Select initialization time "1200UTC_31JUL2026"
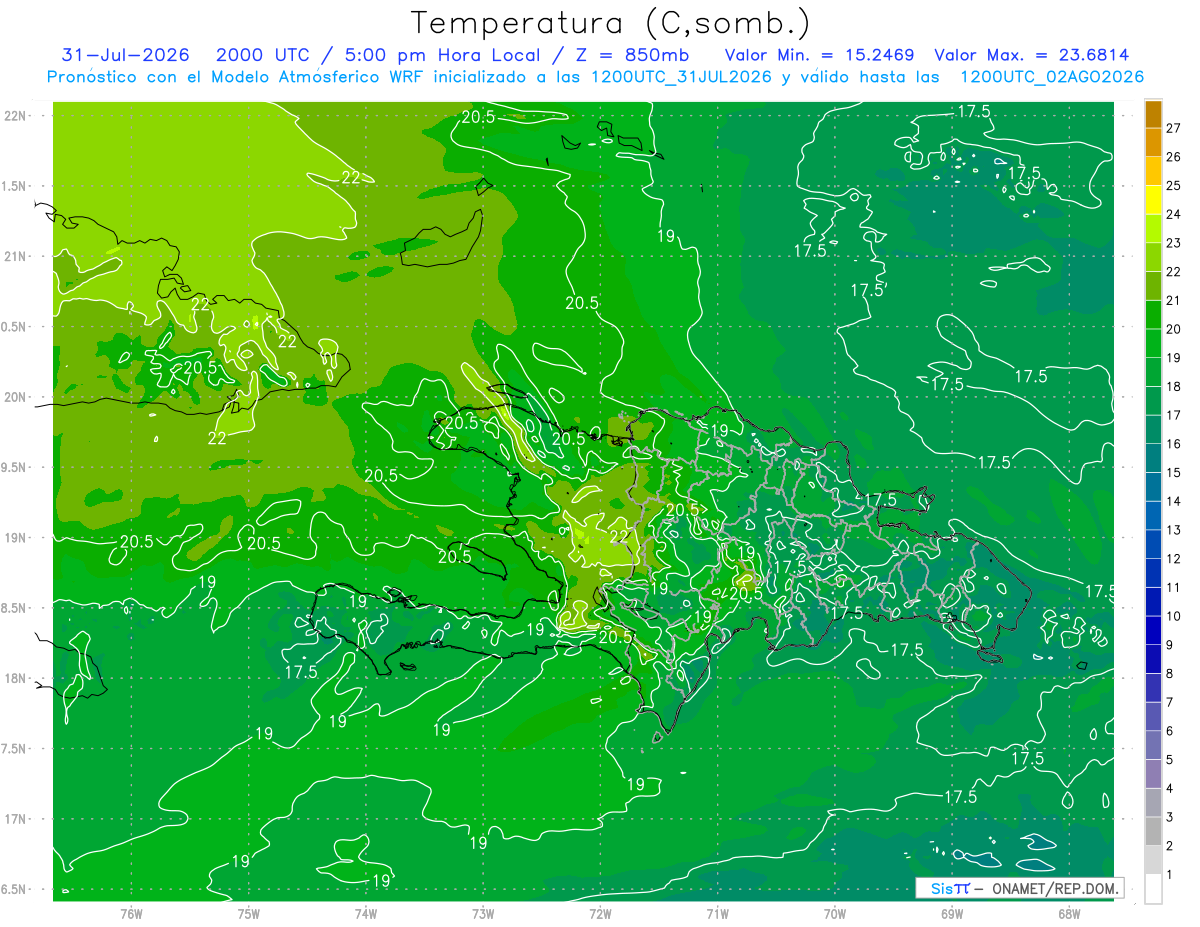This screenshot has height=927, width=1200. [x=680, y=77]
